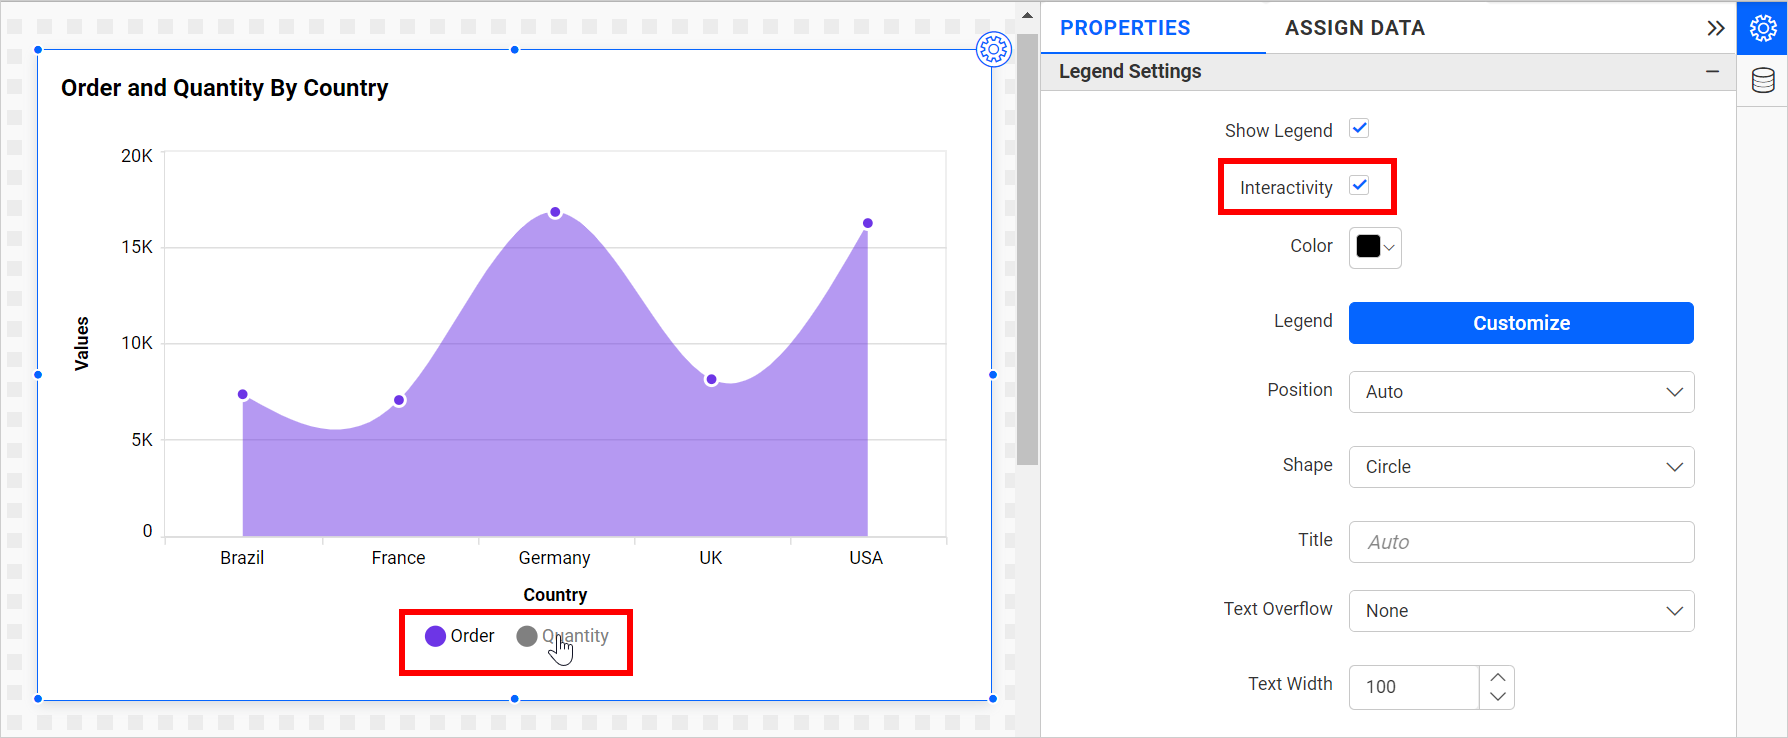Viewport: 1788px width, 738px height.
Task: Click the Customize legend button
Action: click(1520, 323)
